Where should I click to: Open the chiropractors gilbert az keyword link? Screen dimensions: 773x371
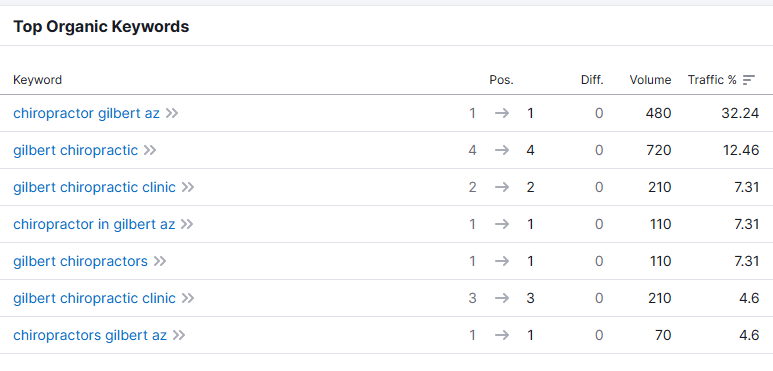90,335
